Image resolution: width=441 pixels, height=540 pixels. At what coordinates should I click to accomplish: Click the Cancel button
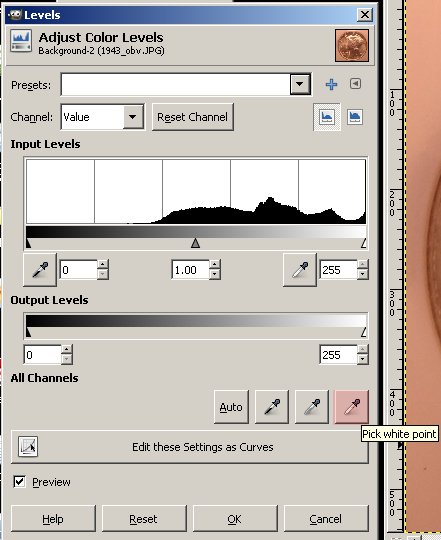tap(326, 518)
